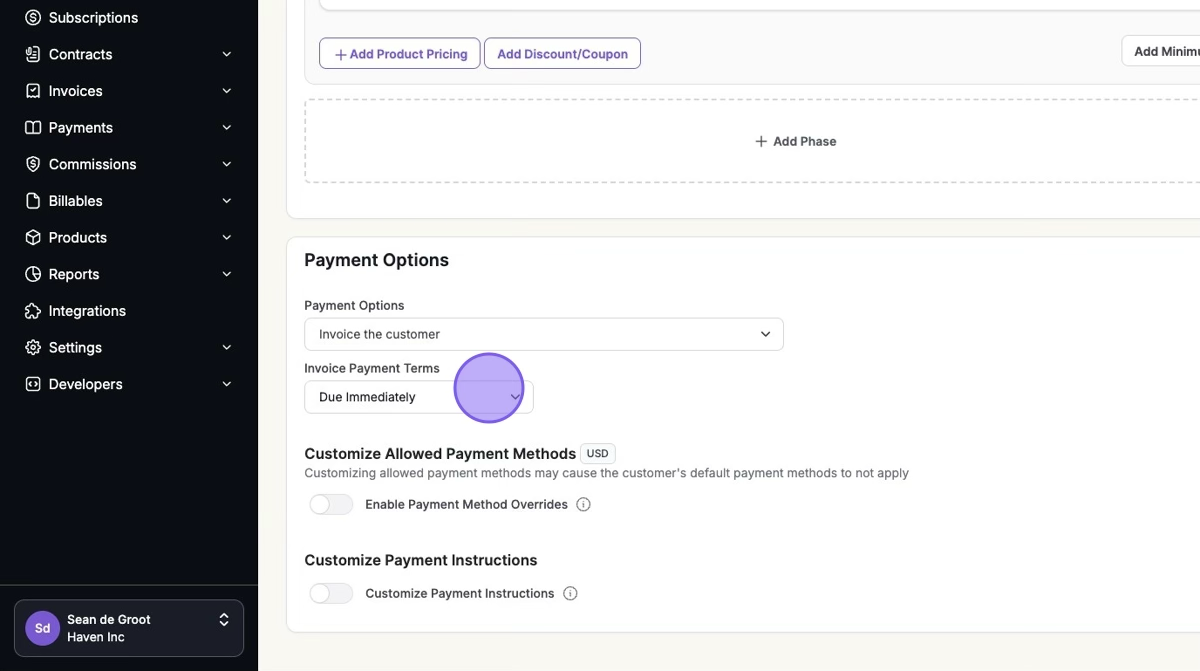The width and height of the screenshot is (1200, 671).
Task: Open the Payment Options dropdown
Action: click(x=543, y=334)
